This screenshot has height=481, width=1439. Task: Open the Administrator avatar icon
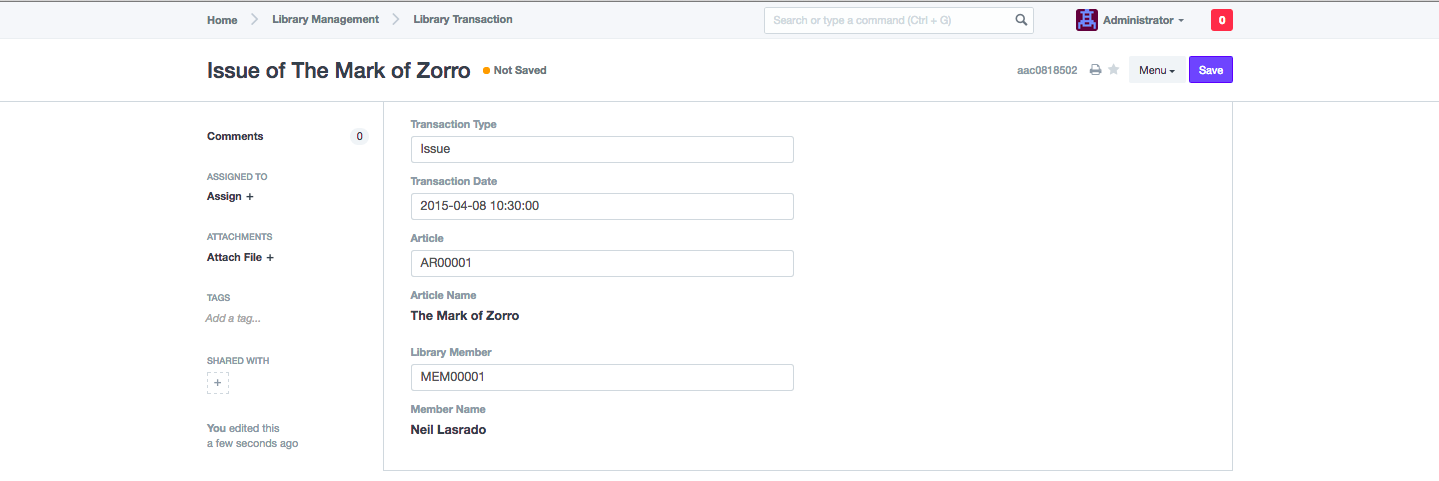(1087, 20)
